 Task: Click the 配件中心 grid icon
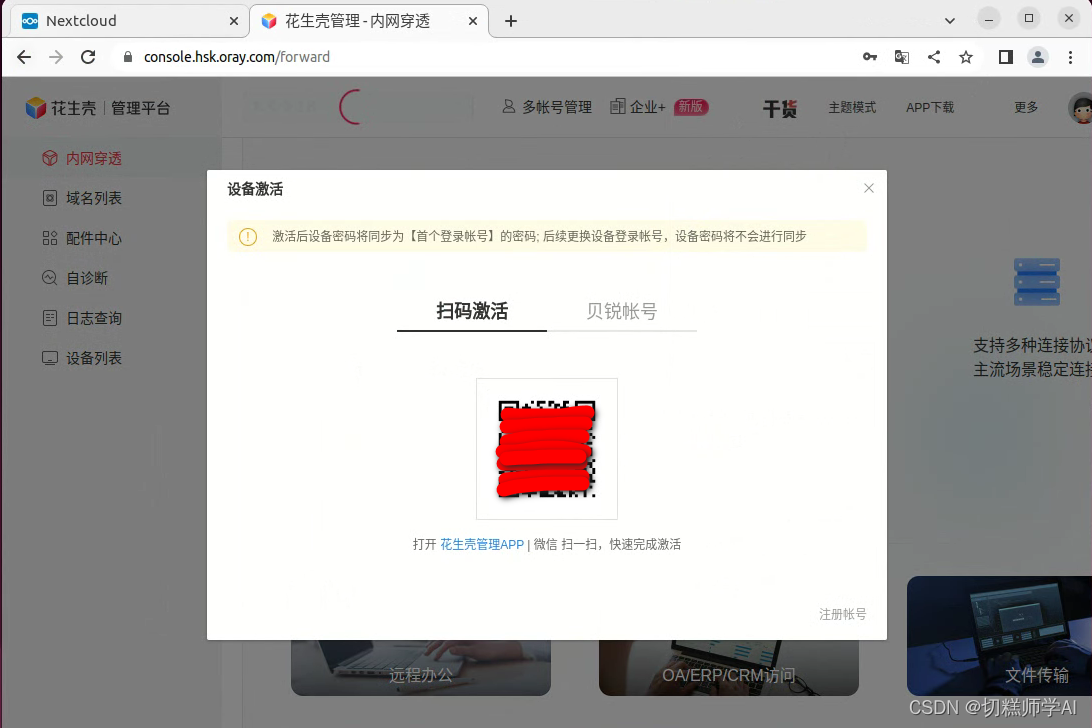point(49,238)
